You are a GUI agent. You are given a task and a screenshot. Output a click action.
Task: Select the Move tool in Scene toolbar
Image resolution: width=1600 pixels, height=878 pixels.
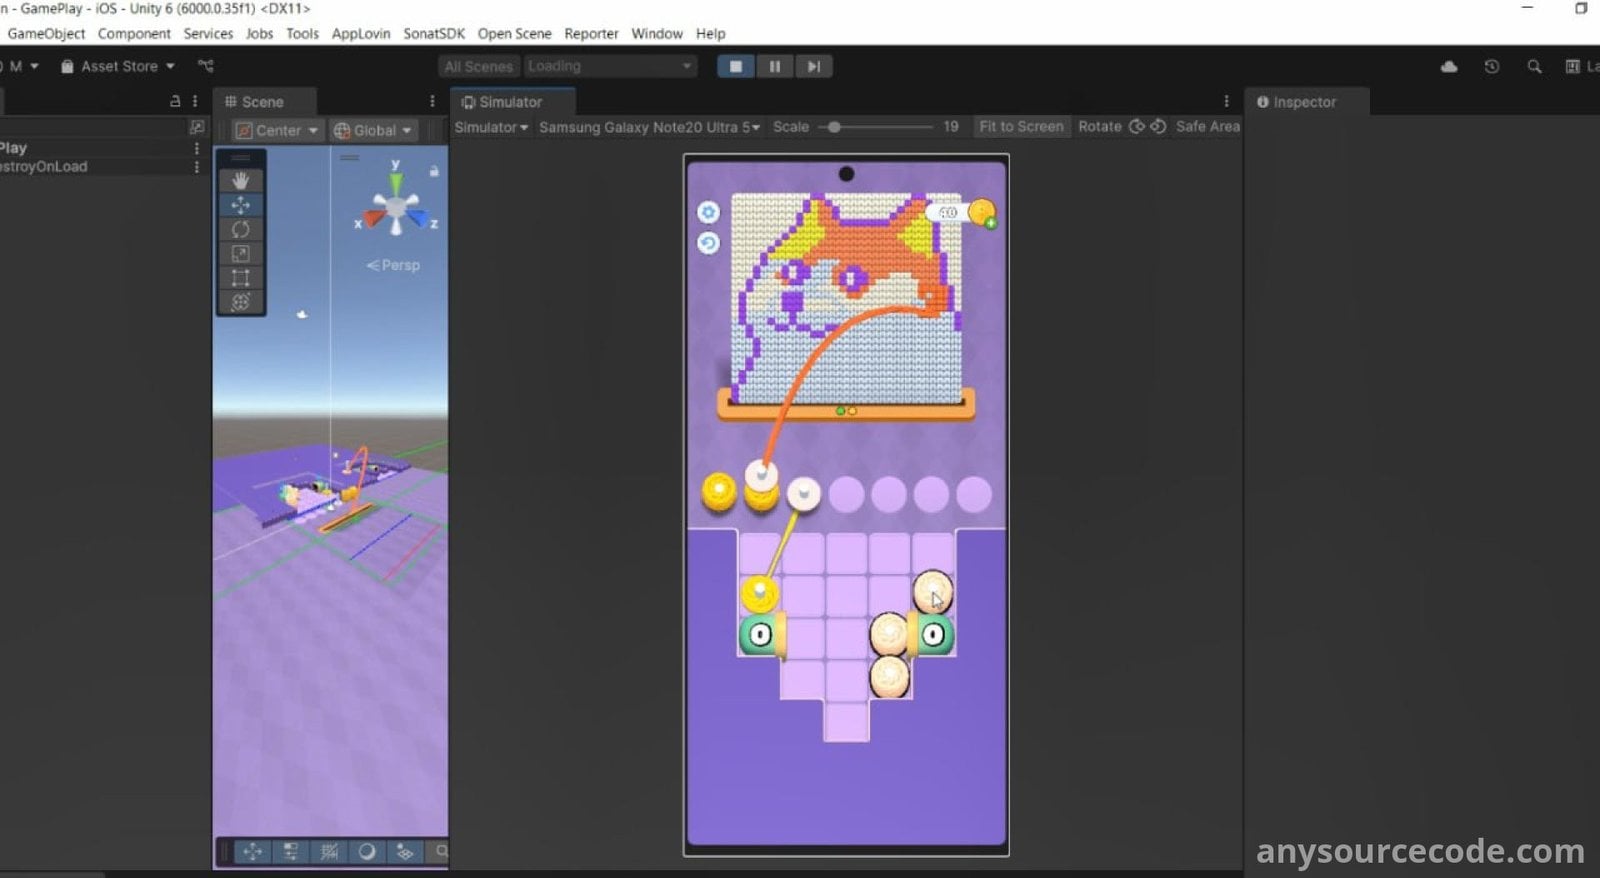240,205
